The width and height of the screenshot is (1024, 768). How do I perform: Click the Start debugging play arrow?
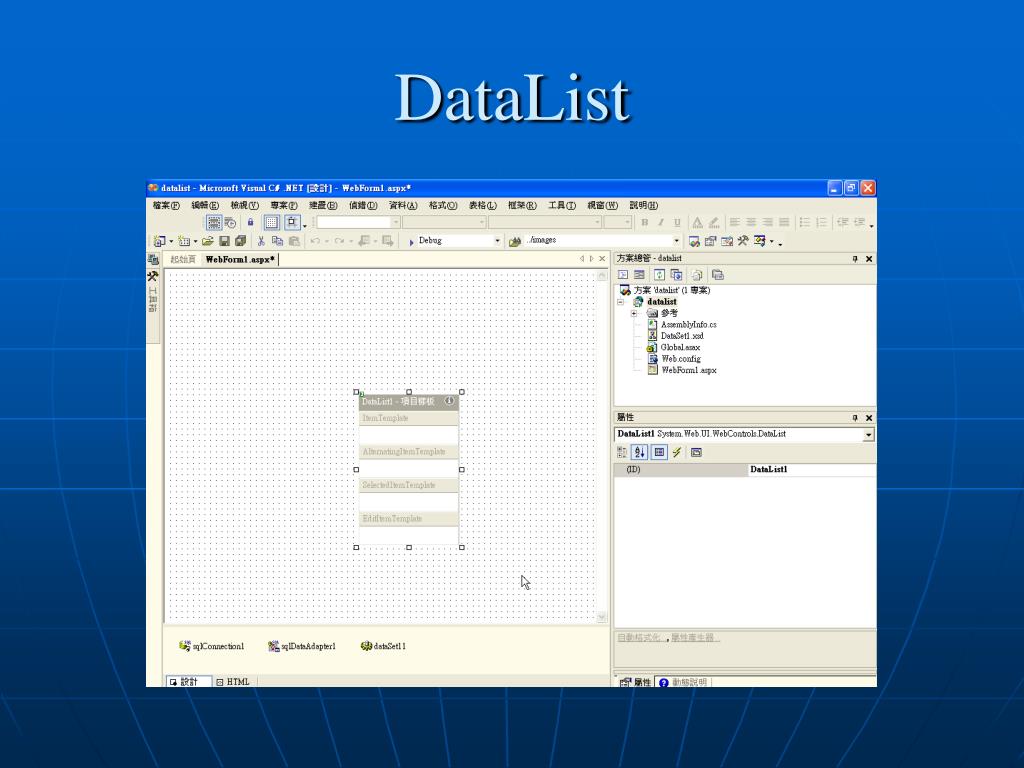coord(411,242)
